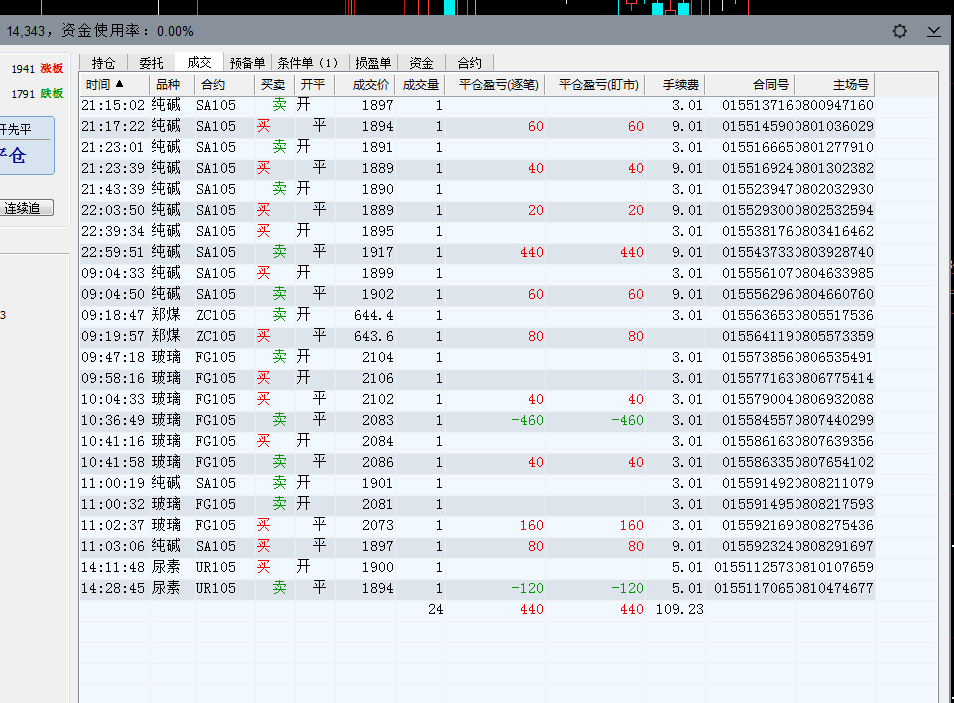Click the 连续追 button

22,208
